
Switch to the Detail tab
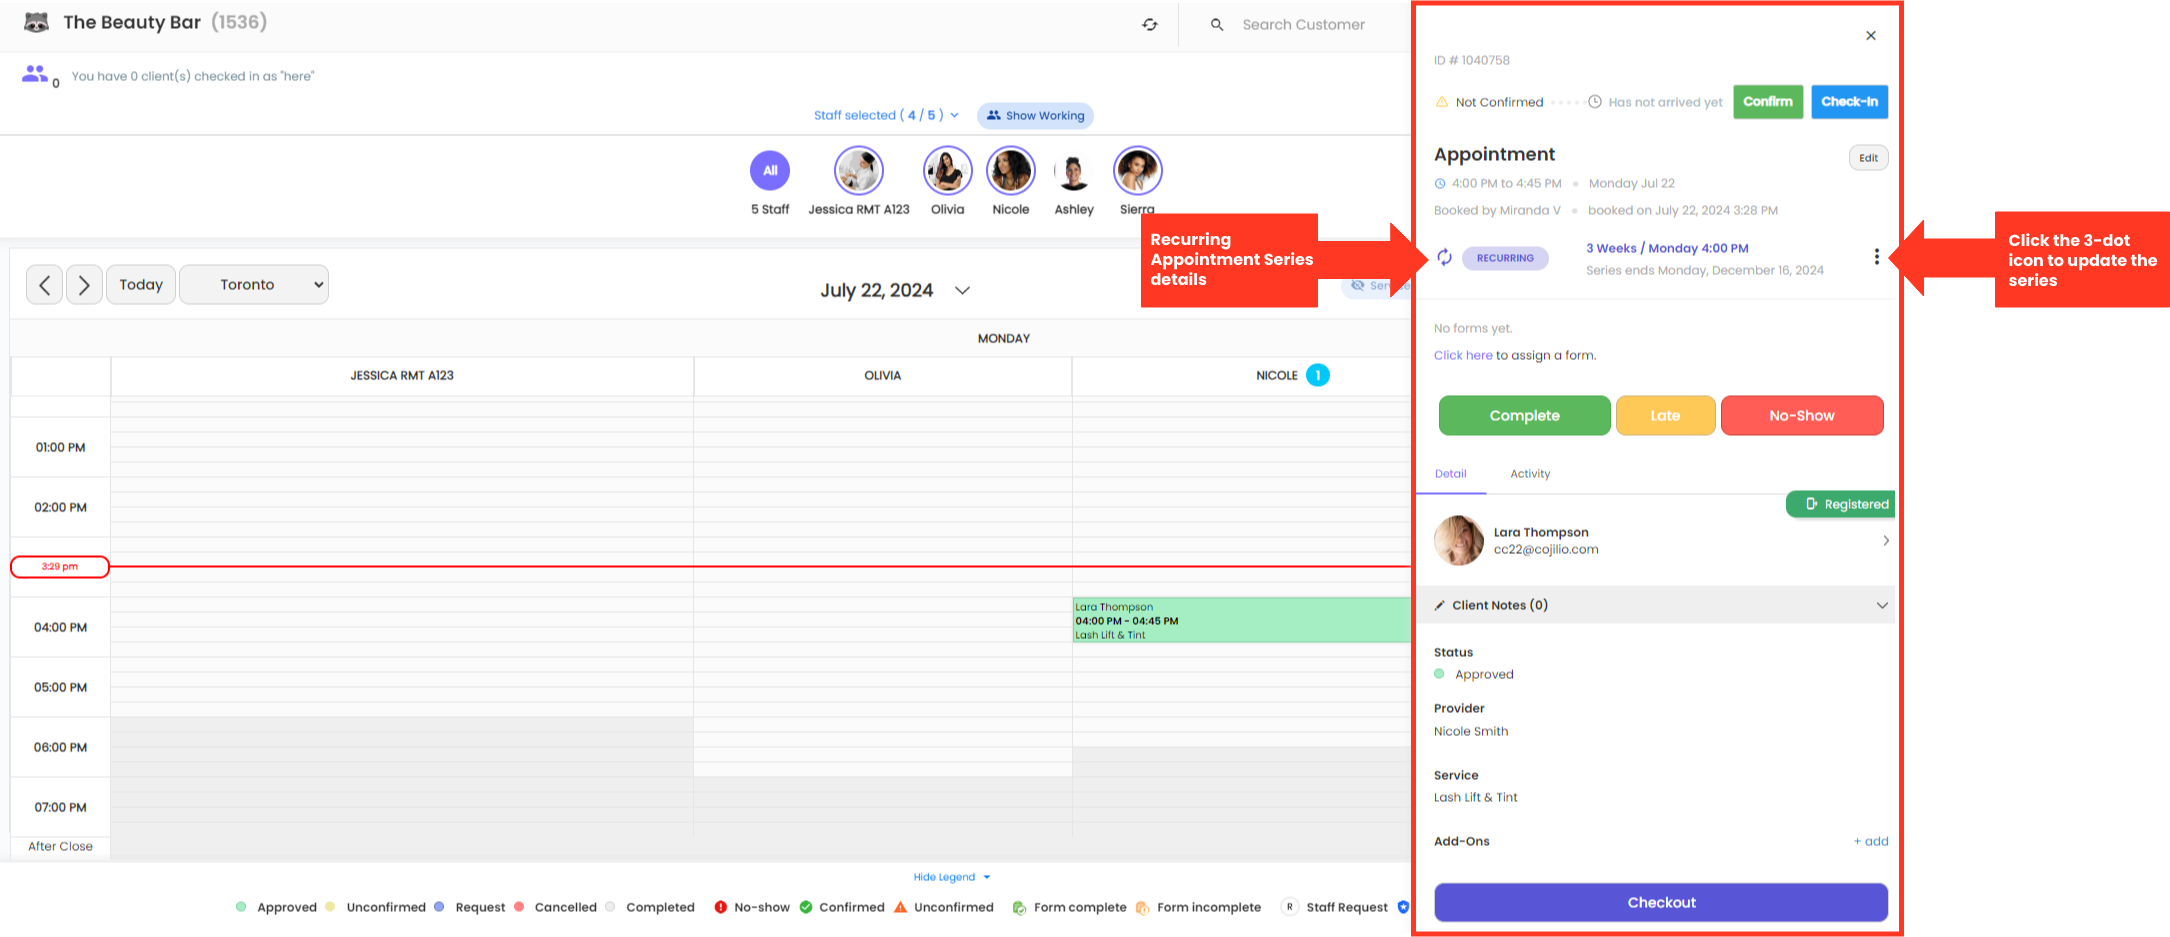(x=1450, y=474)
